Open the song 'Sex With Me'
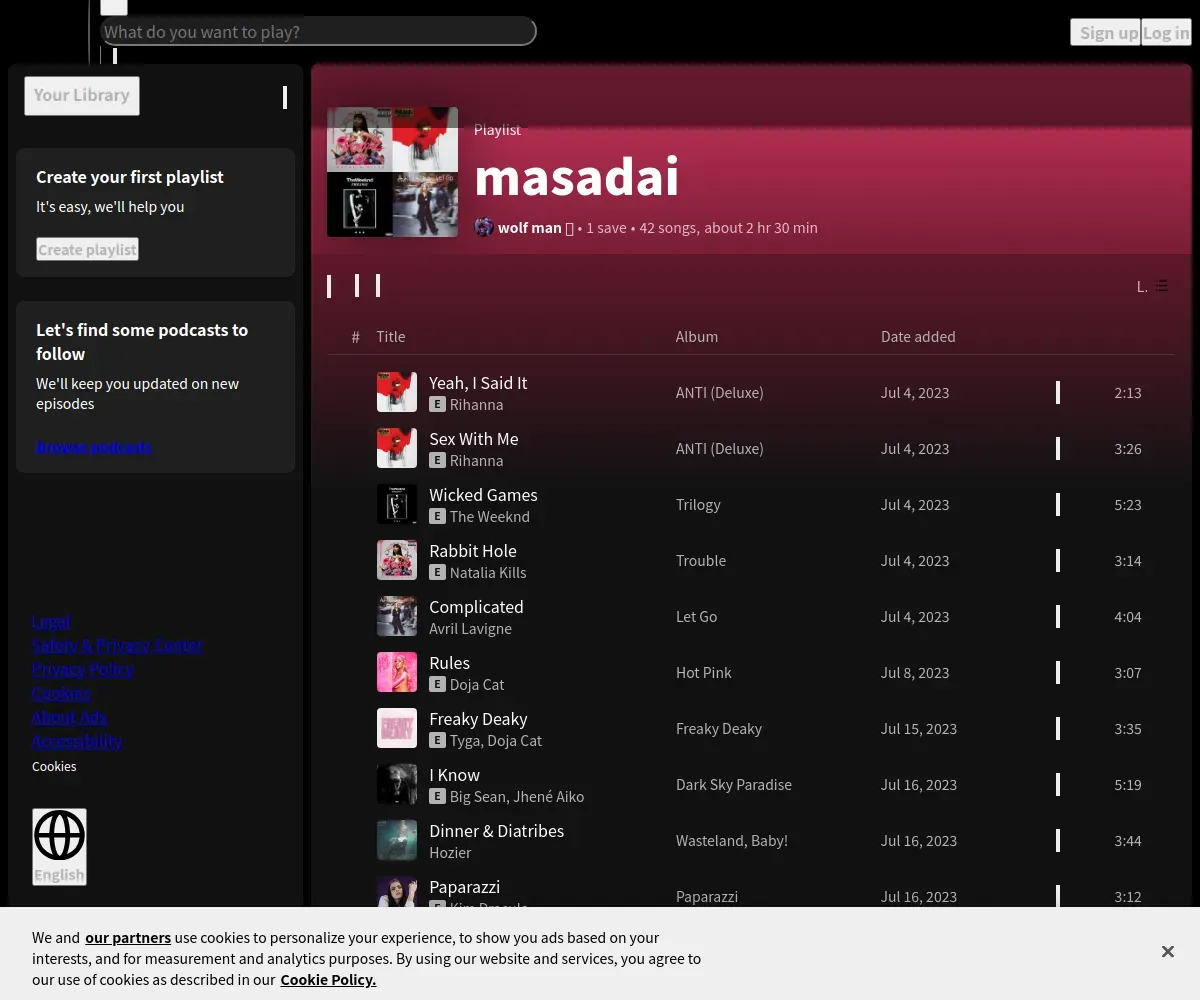The image size is (1200, 1000). tap(474, 438)
